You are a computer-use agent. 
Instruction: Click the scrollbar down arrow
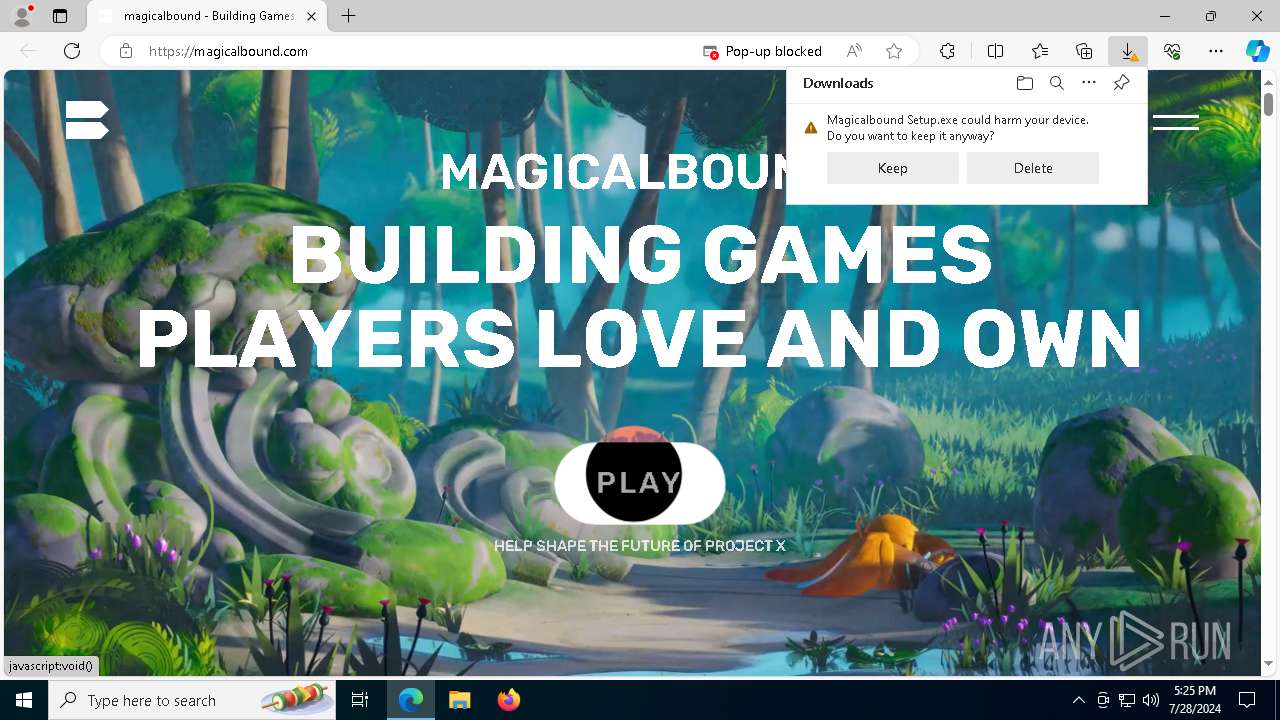coord(1268,664)
